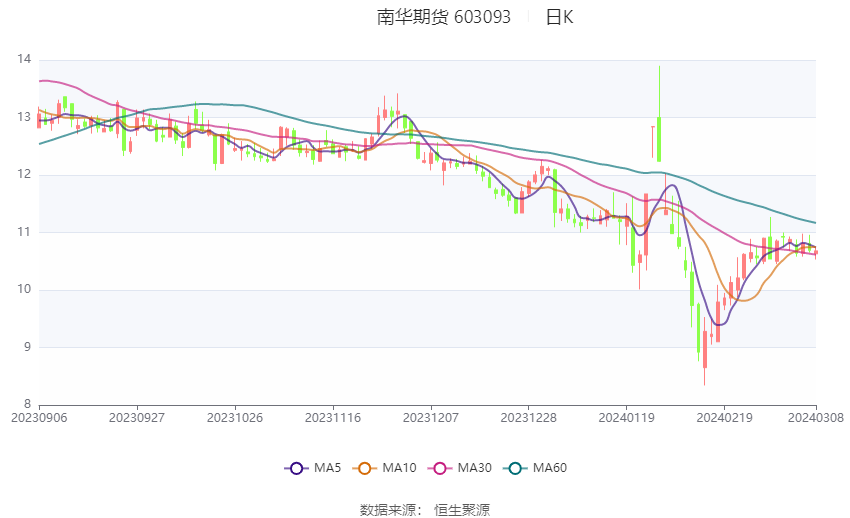Toggle the MA10 legend series
This screenshot has width=850, height=518.
384,468
